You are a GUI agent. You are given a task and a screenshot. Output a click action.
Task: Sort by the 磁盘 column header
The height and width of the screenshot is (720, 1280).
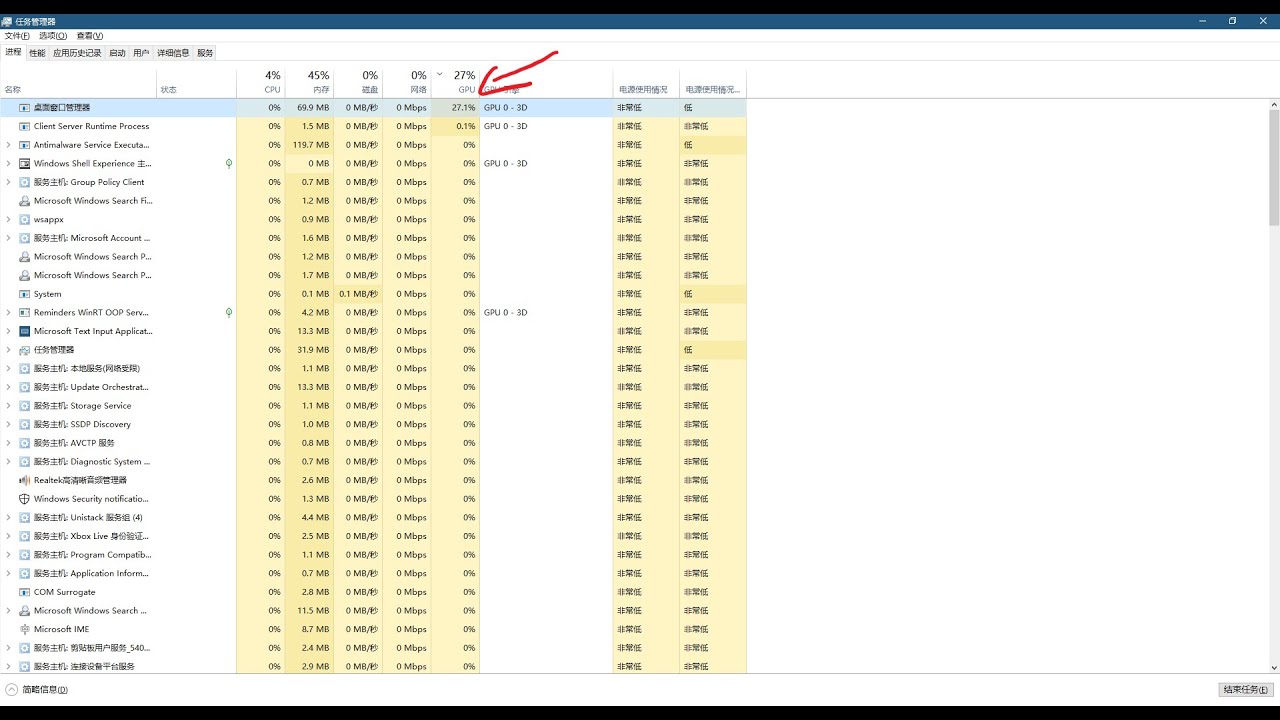pyautogui.click(x=358, y=82)
